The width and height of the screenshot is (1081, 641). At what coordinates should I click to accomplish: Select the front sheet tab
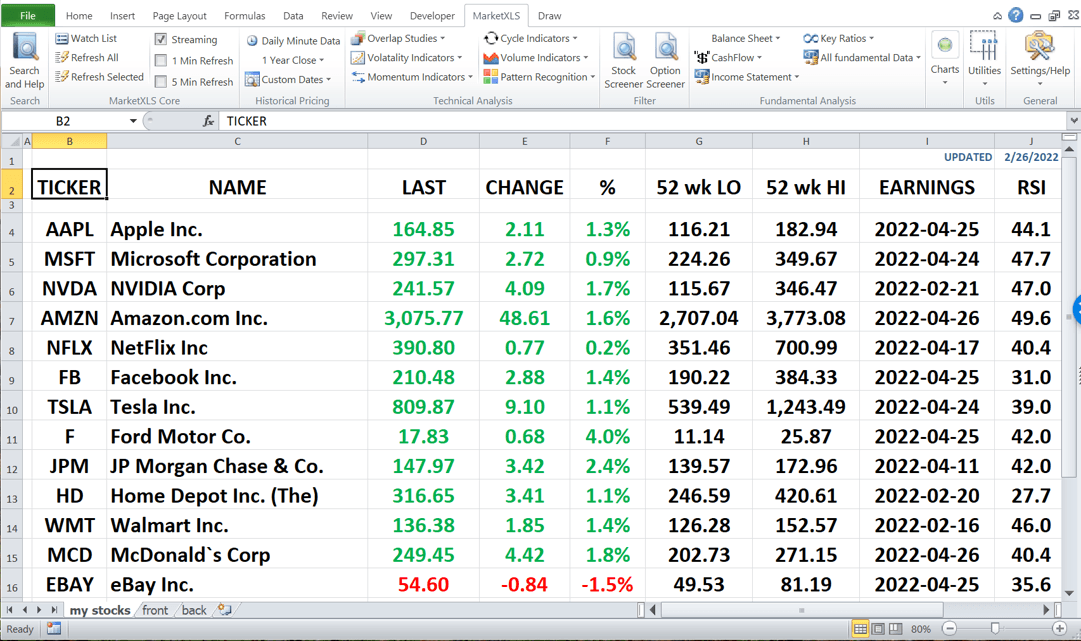pyautogui.click(x=155, y=610)
